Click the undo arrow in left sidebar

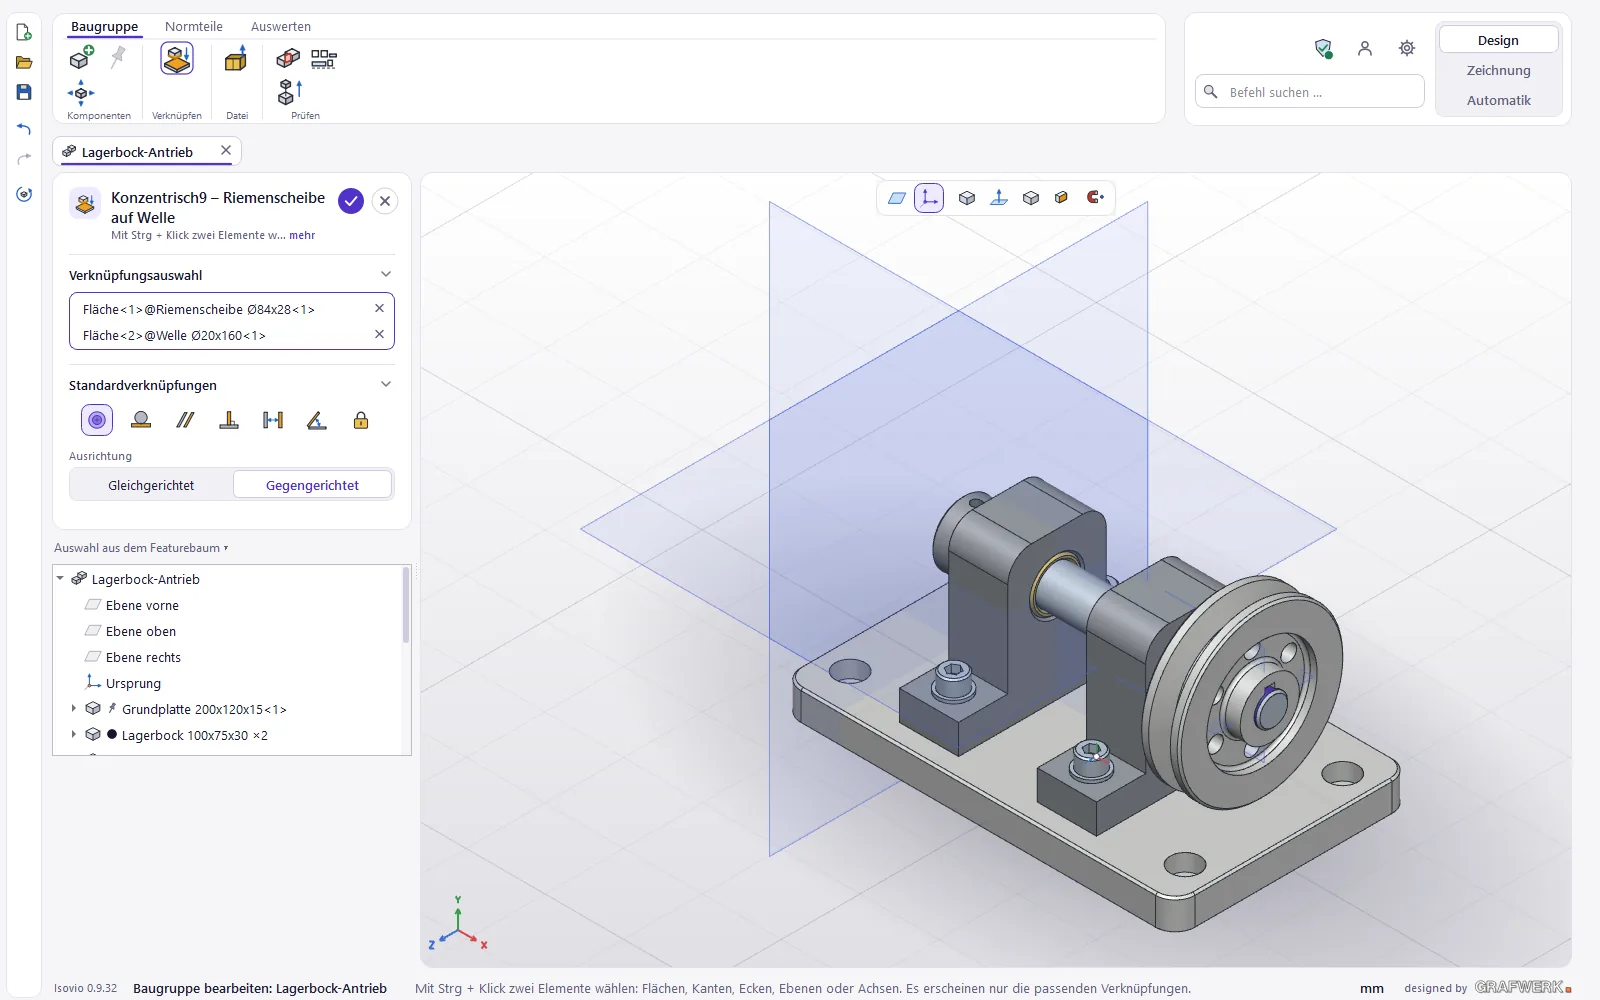pyautogui.click(x=24, y=129)
